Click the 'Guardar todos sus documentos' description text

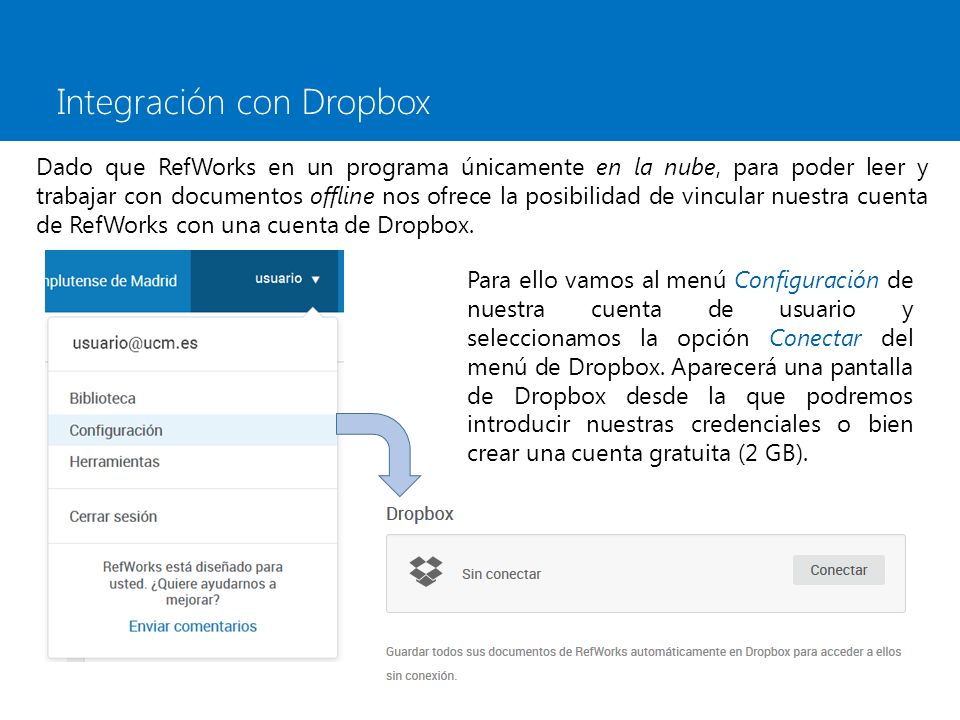[x=643, y=664]
